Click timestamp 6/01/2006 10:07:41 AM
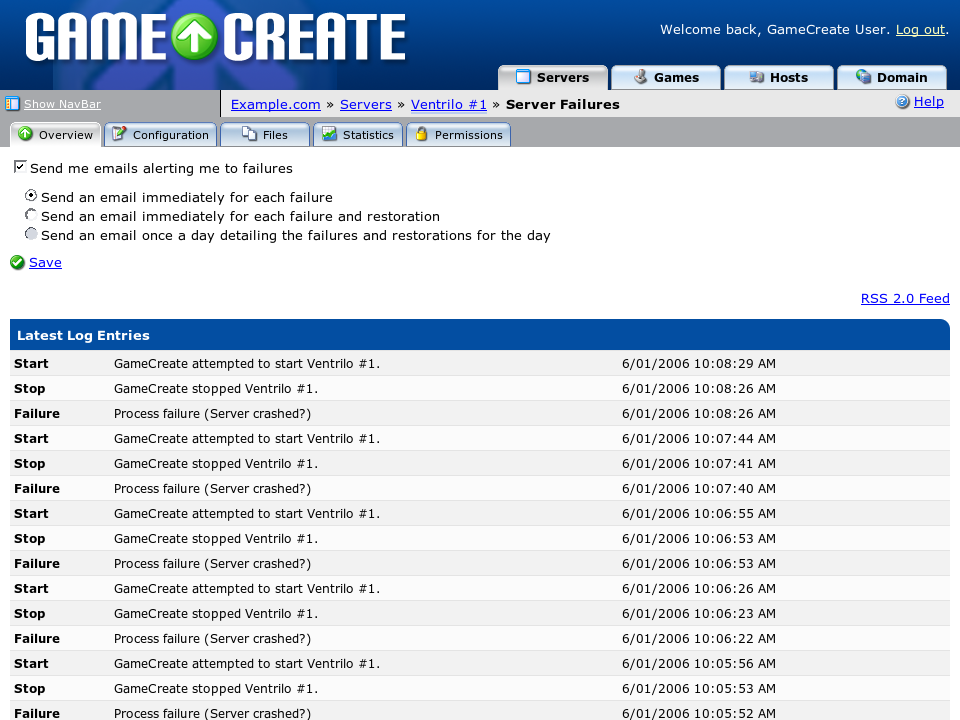This screenshot has width=960, height=720. (699, 464)
